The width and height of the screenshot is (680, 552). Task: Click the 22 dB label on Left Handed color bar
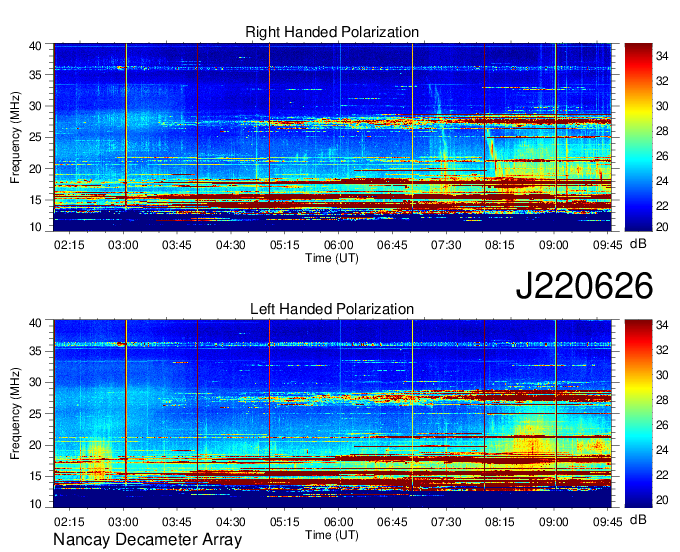point(662,475)
